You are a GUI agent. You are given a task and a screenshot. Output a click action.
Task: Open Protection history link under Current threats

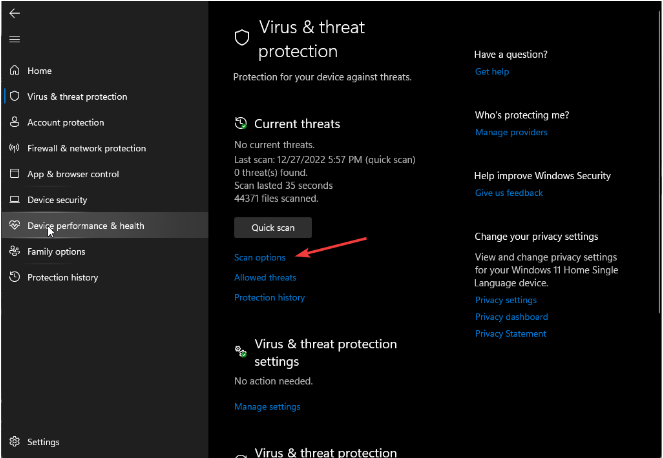[x=270, y=298]
